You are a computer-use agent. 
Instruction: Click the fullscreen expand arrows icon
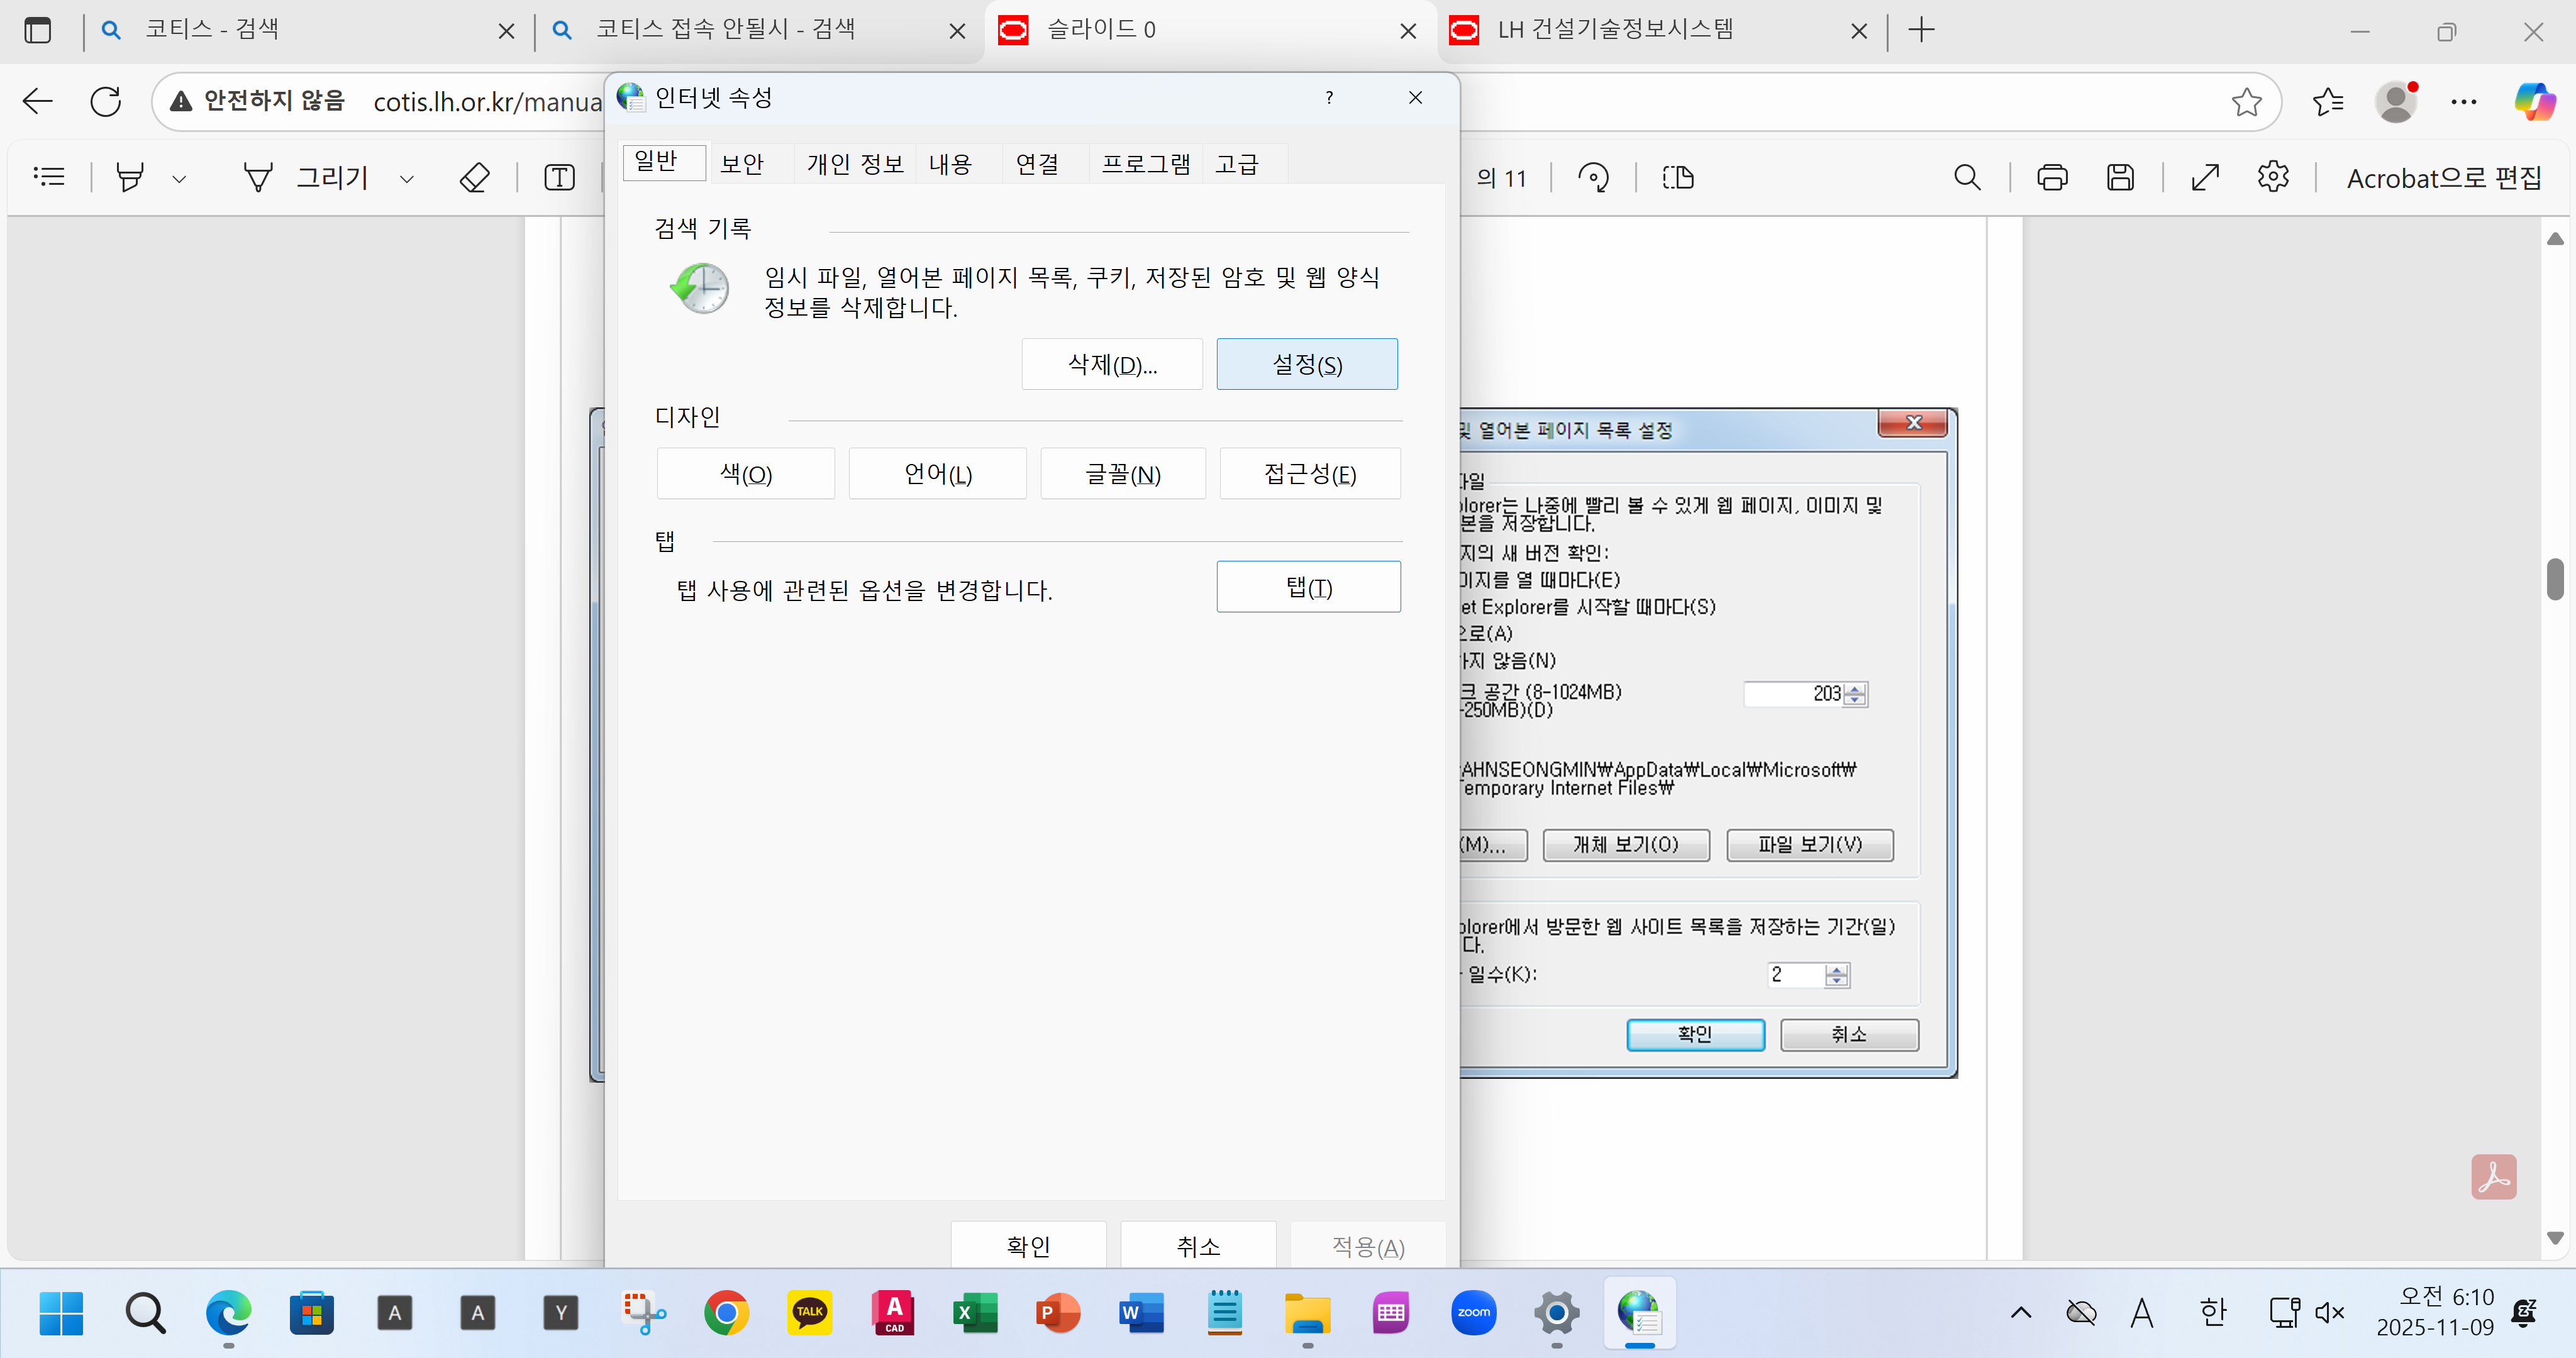point(2205,178)
